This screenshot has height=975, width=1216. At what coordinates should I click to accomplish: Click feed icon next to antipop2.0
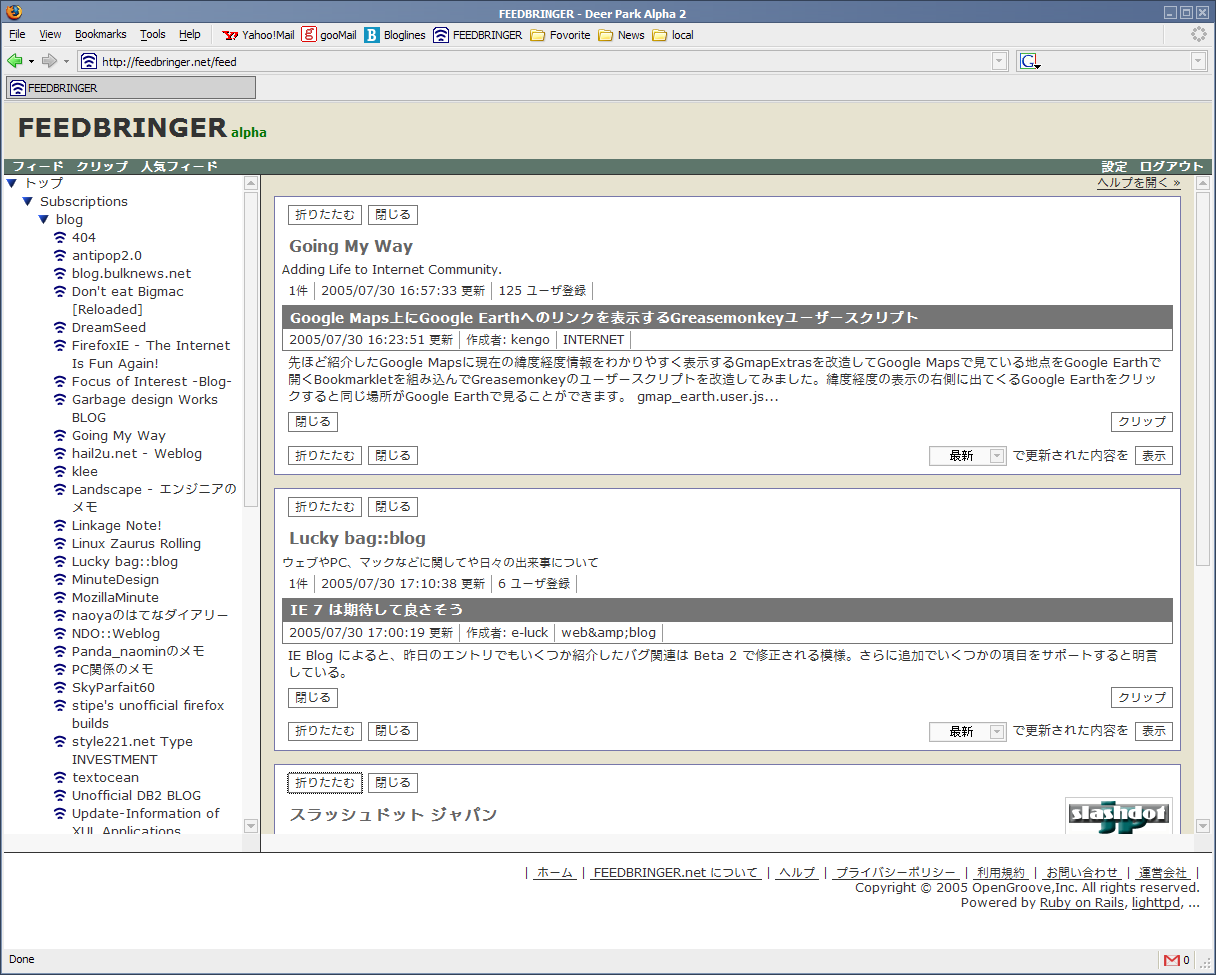click(x=61, y=256)
